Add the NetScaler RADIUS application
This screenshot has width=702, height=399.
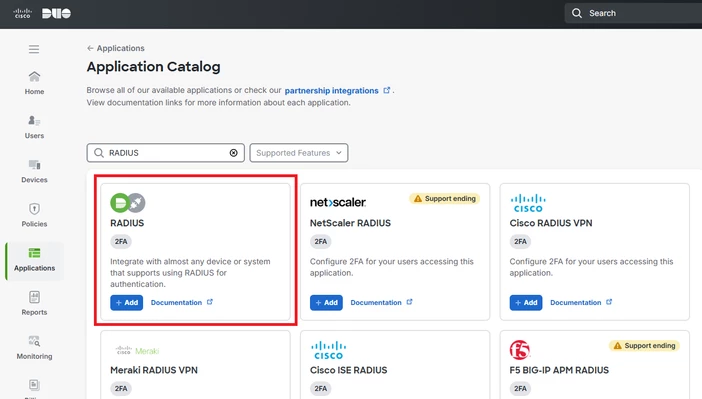pos(326,303)
